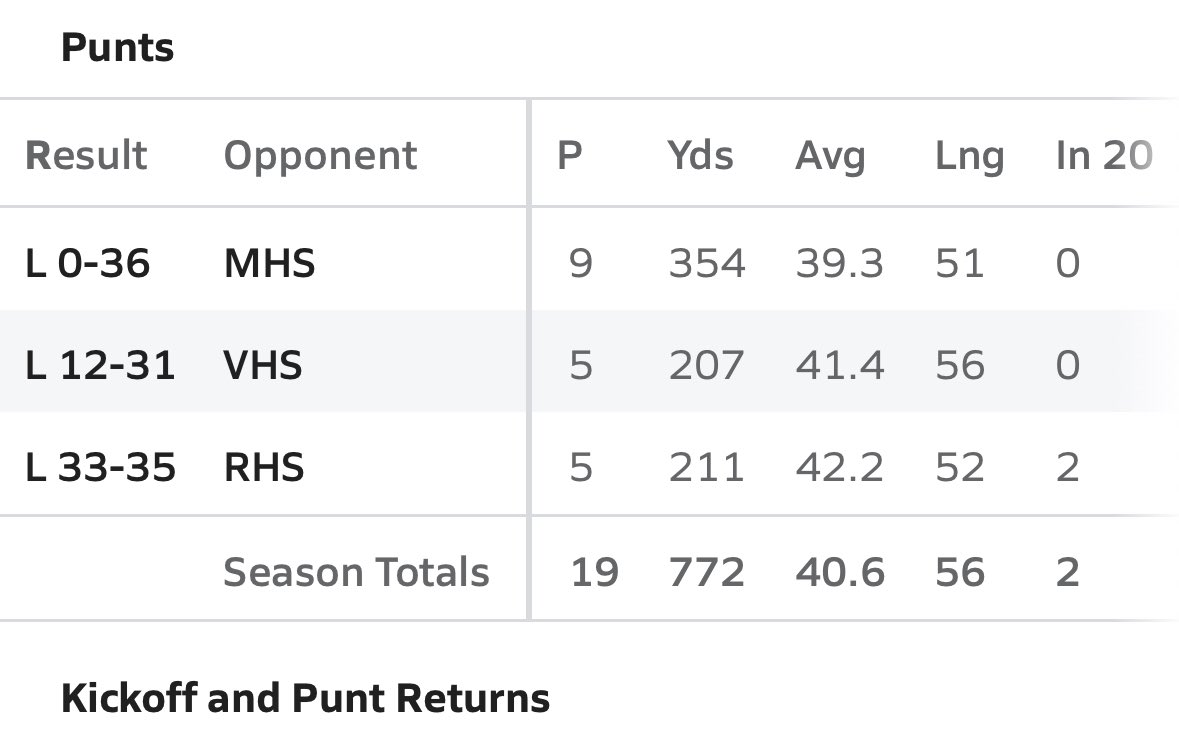Click the Kickoff and Punt Returns heading
This screenshot has width=1179, height=734.
(305, 698)
